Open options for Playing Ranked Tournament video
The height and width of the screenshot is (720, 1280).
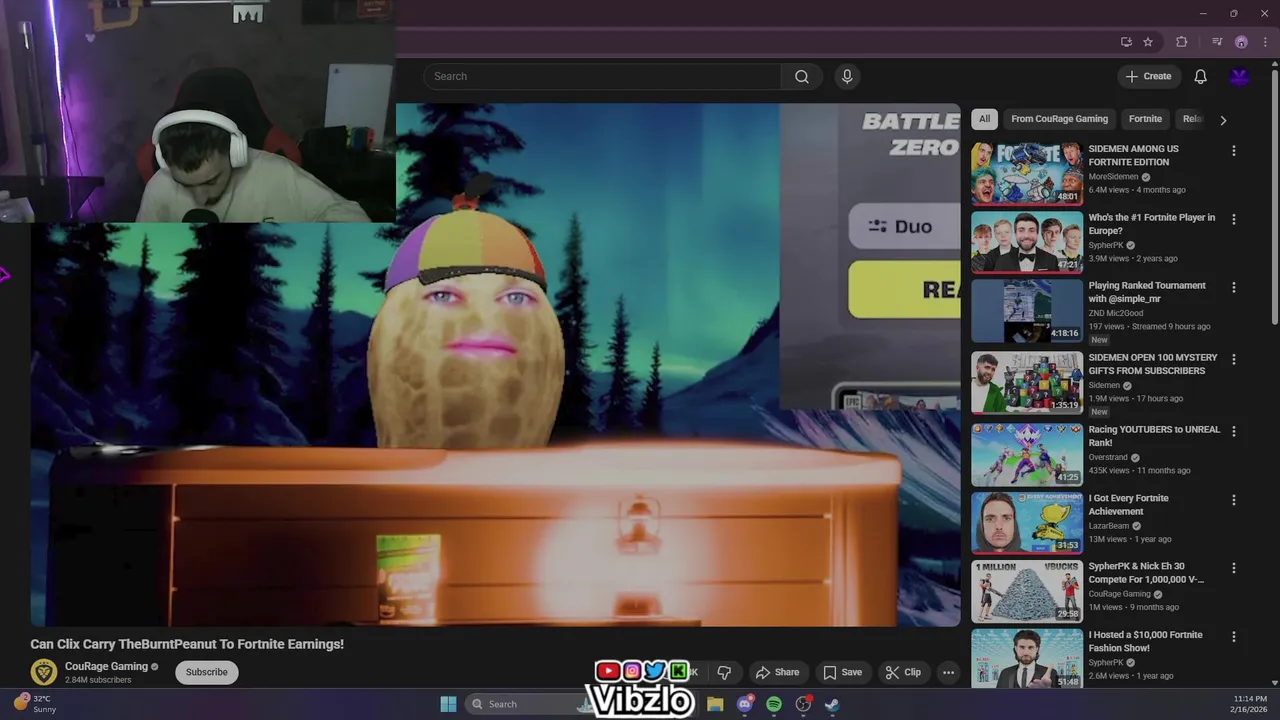click(x=1233, y=287)
